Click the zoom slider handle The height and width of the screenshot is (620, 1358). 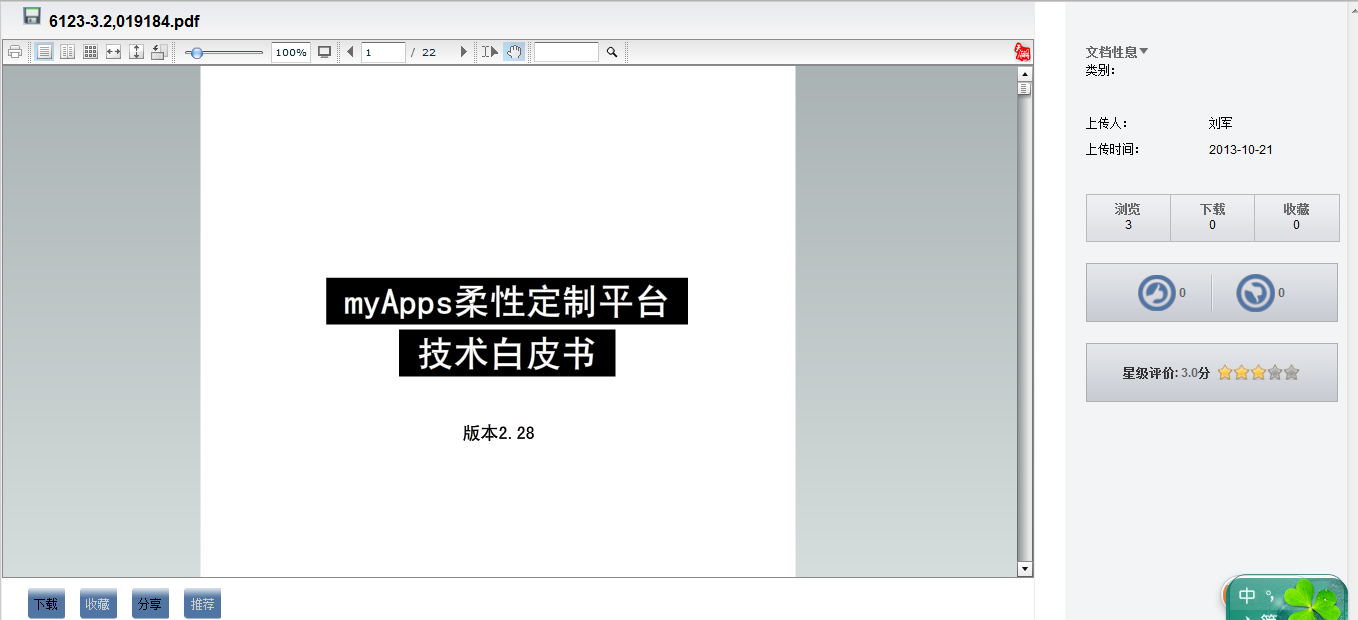[x=197, y=52]
